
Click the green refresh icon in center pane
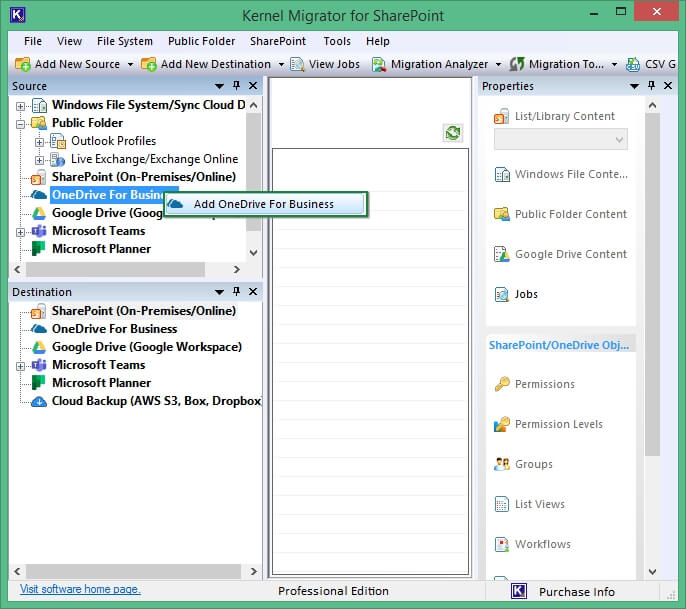pyautogui.click(x=453, y=133)
